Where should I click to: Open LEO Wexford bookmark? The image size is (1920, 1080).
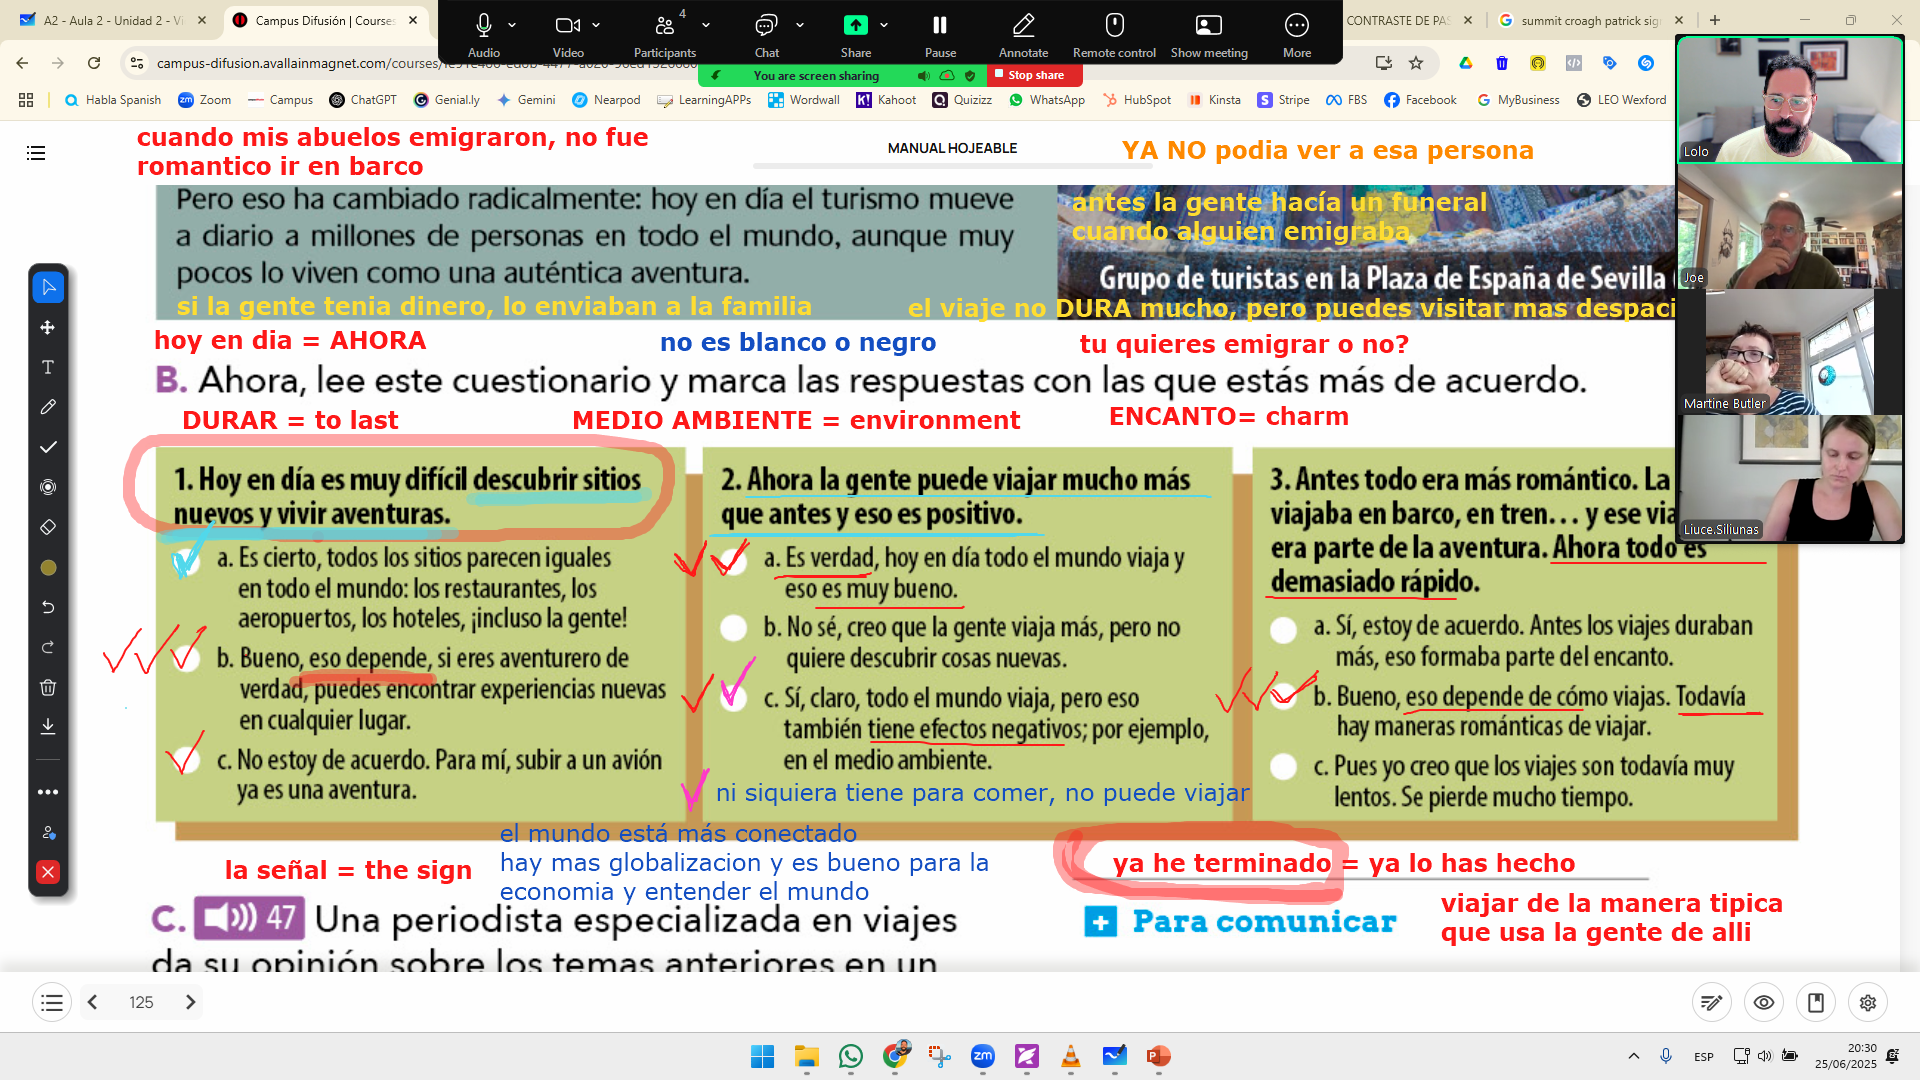tap(1621, 100)
